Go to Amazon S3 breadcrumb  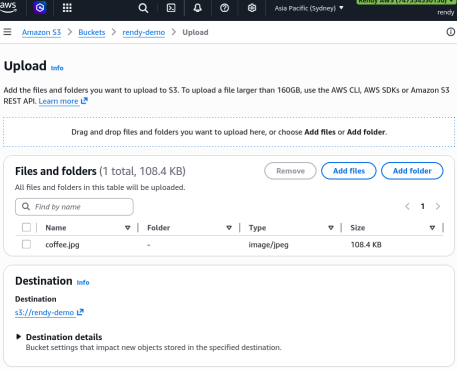(41, 32)
